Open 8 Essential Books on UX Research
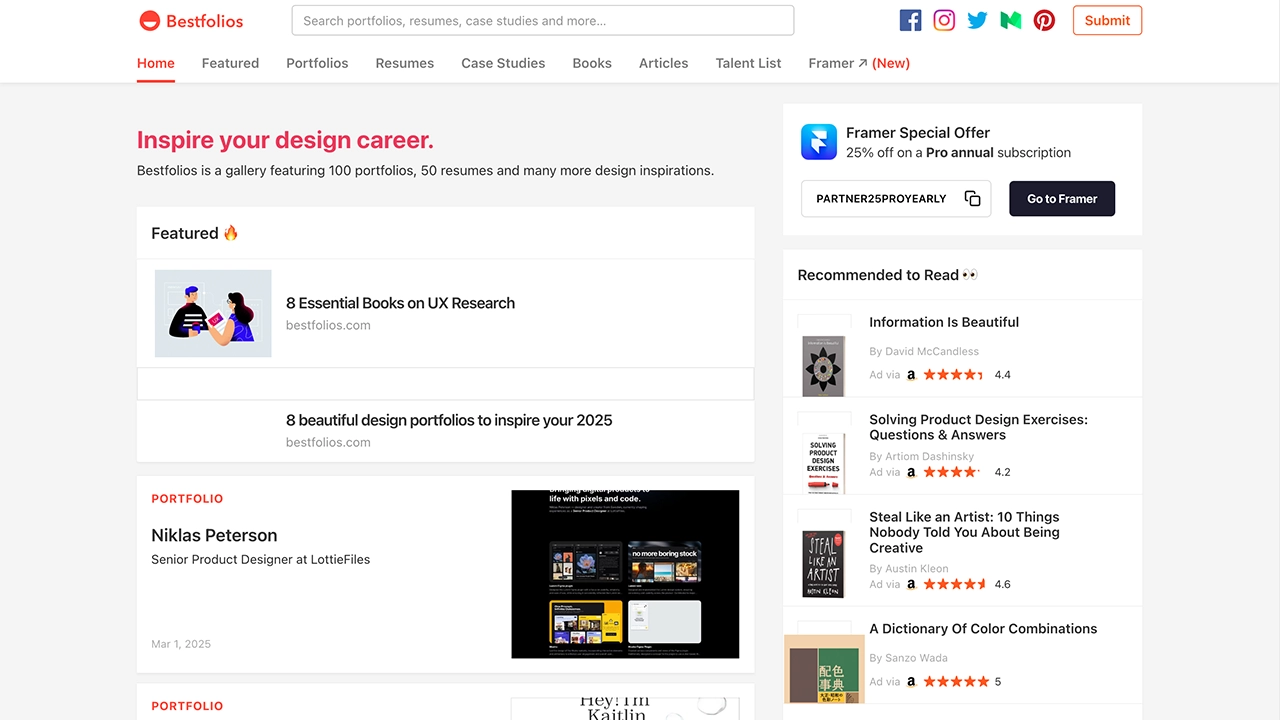 [x=400, y=303]
